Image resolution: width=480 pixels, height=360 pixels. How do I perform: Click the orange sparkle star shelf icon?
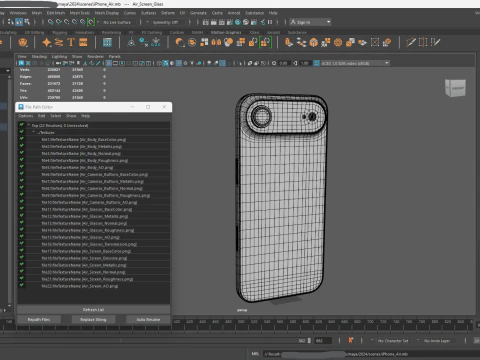[x=47, y=42]
